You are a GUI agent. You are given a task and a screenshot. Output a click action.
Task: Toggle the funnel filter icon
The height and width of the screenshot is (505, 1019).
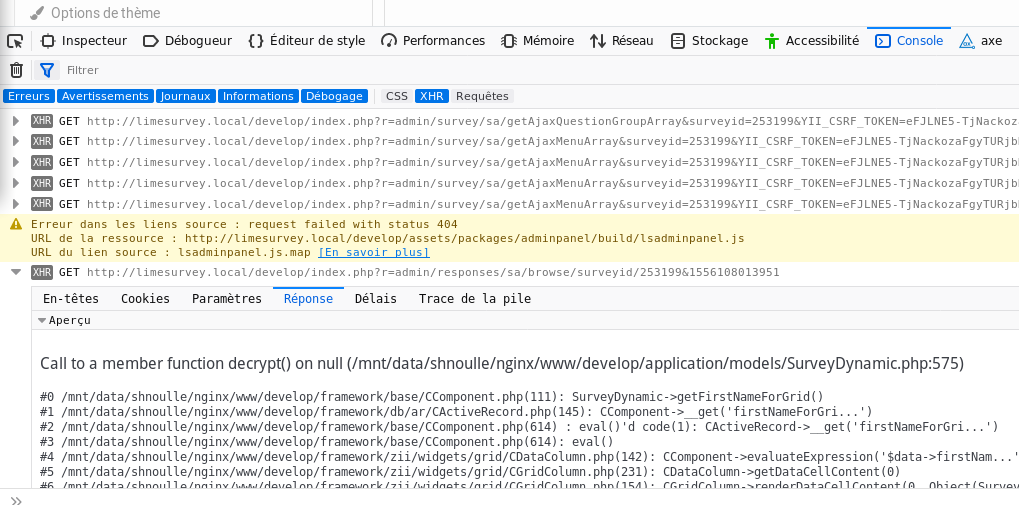click(x=46, y=70)
